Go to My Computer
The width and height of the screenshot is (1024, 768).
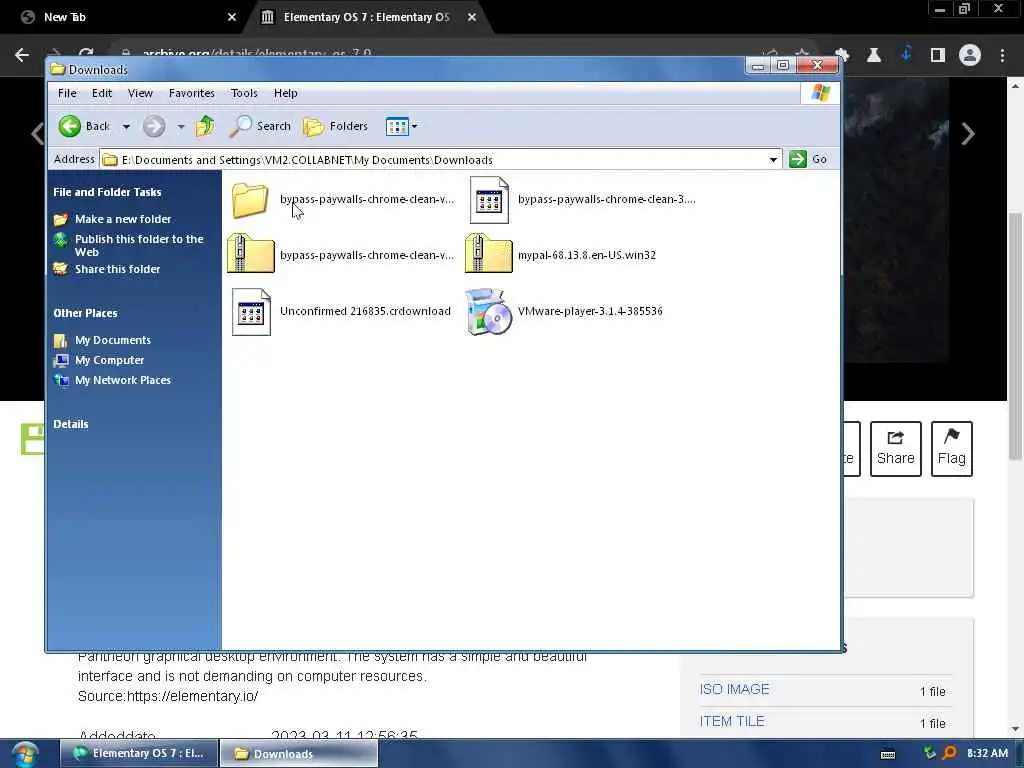pos(109,360)
